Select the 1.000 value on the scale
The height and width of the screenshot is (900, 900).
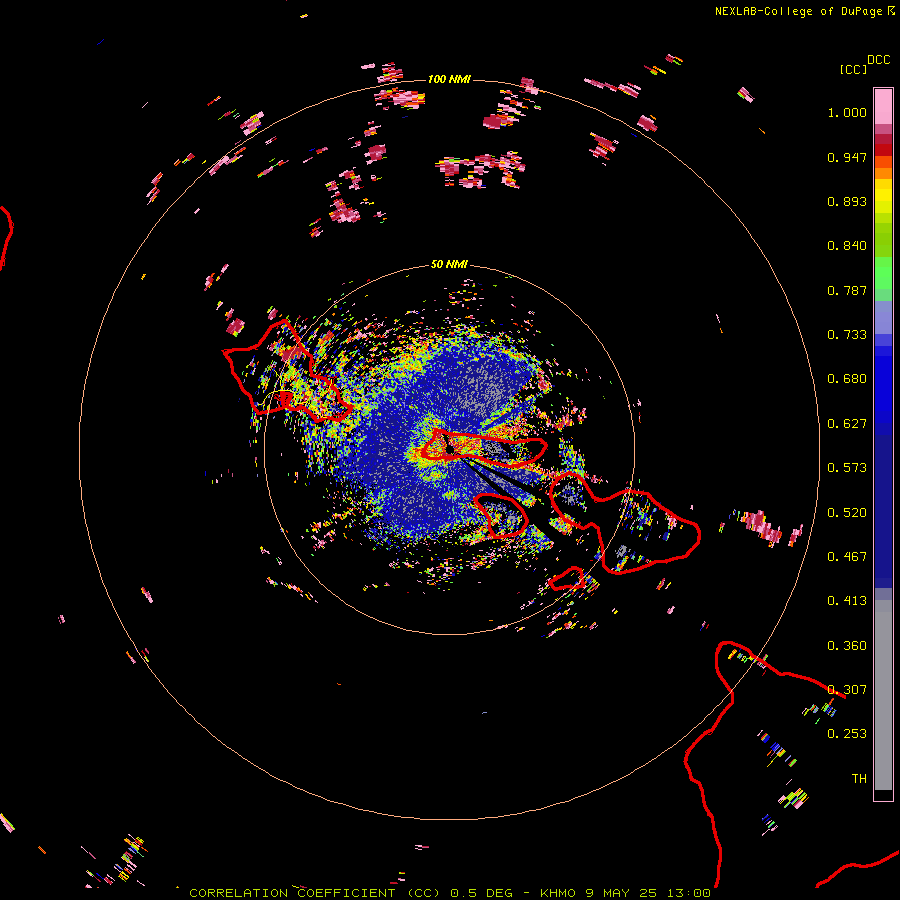847,112
